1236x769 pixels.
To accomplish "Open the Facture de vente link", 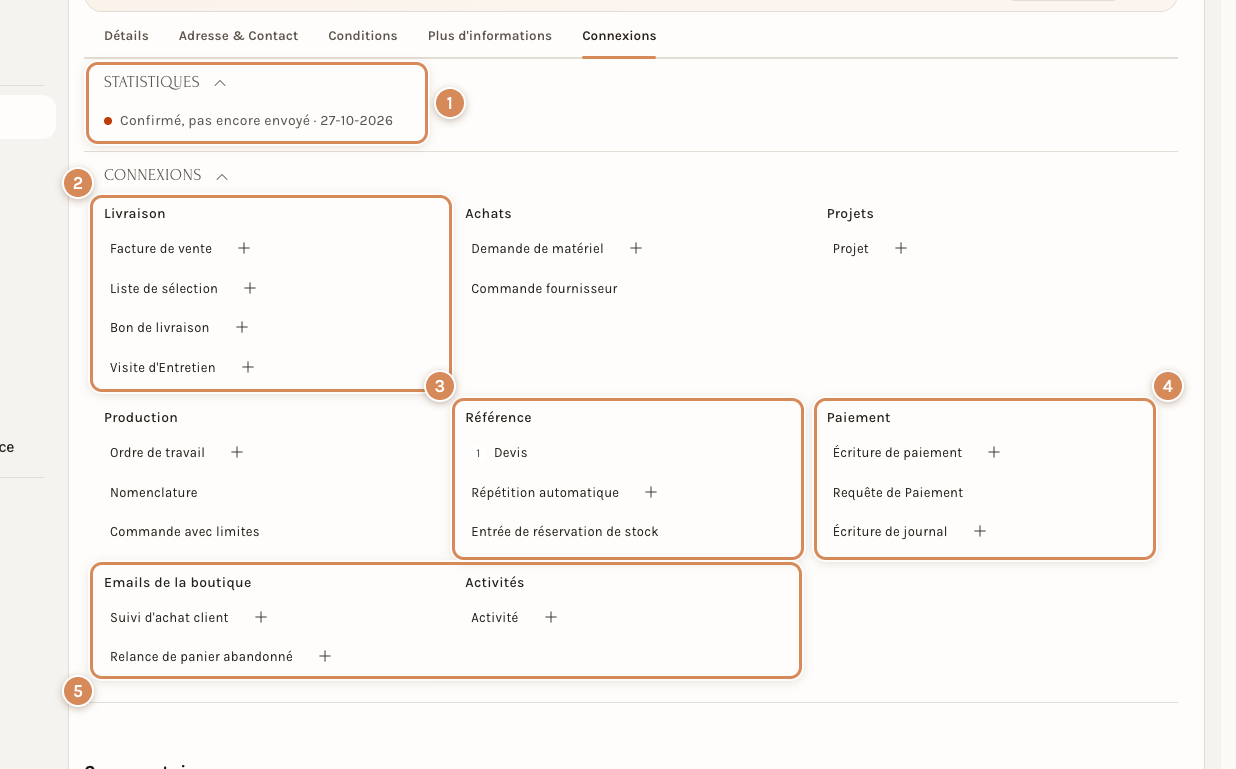I will pyautogui.click(x=161, y=249).
